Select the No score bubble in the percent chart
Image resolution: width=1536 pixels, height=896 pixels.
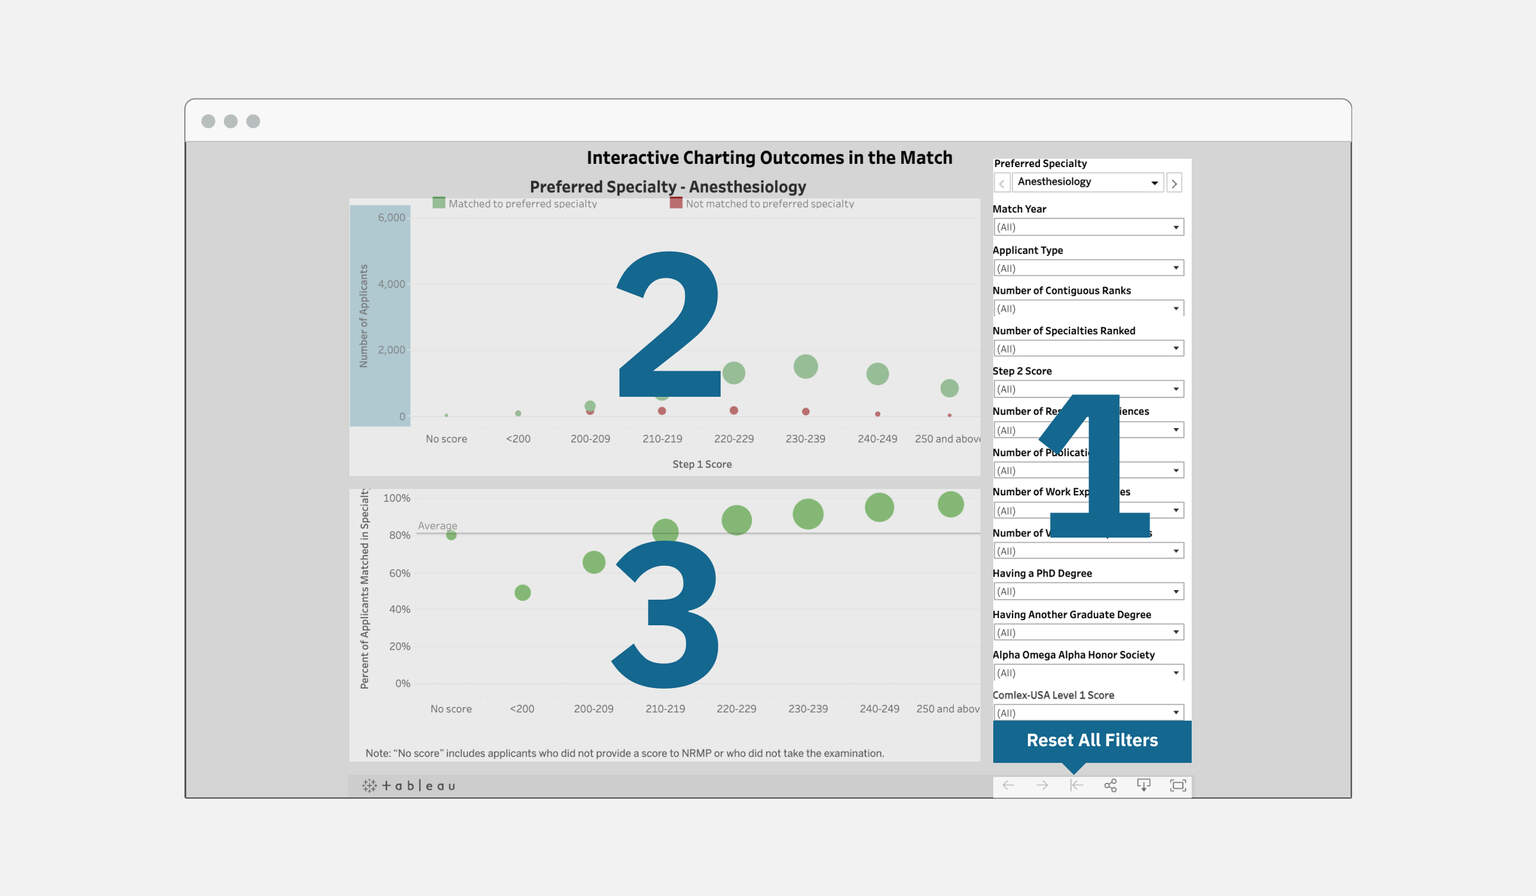[451, 535]
